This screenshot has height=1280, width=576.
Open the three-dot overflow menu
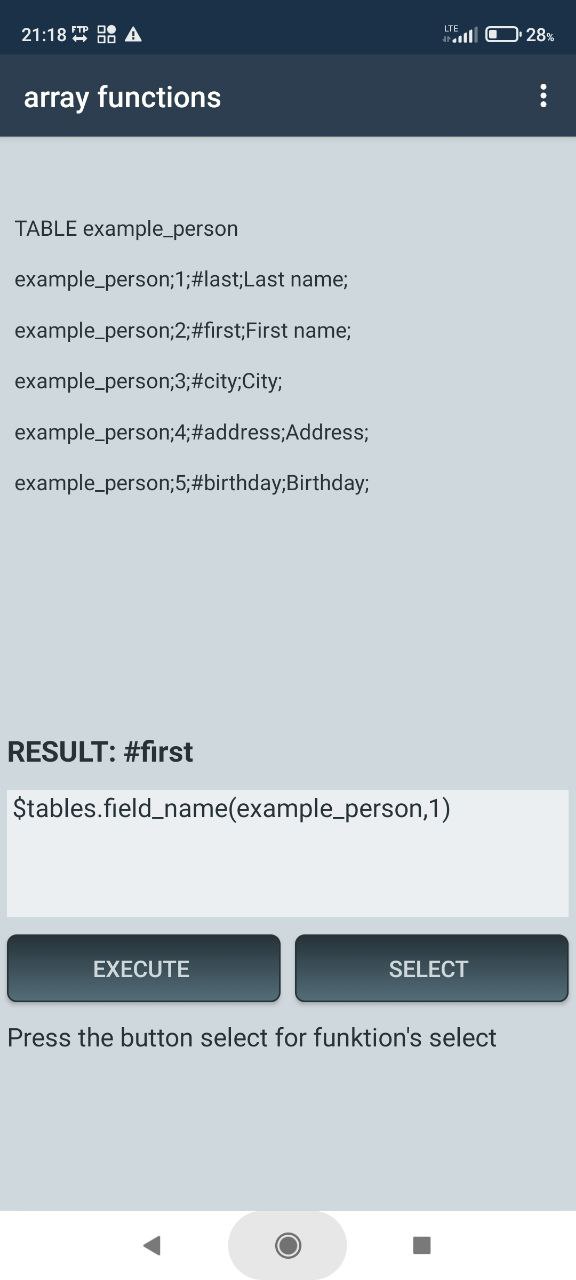(543, 96)
